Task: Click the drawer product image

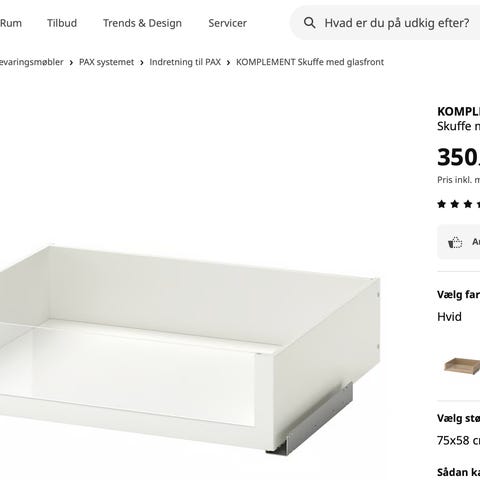Action: pyautogui.click(x=190, y=350)
